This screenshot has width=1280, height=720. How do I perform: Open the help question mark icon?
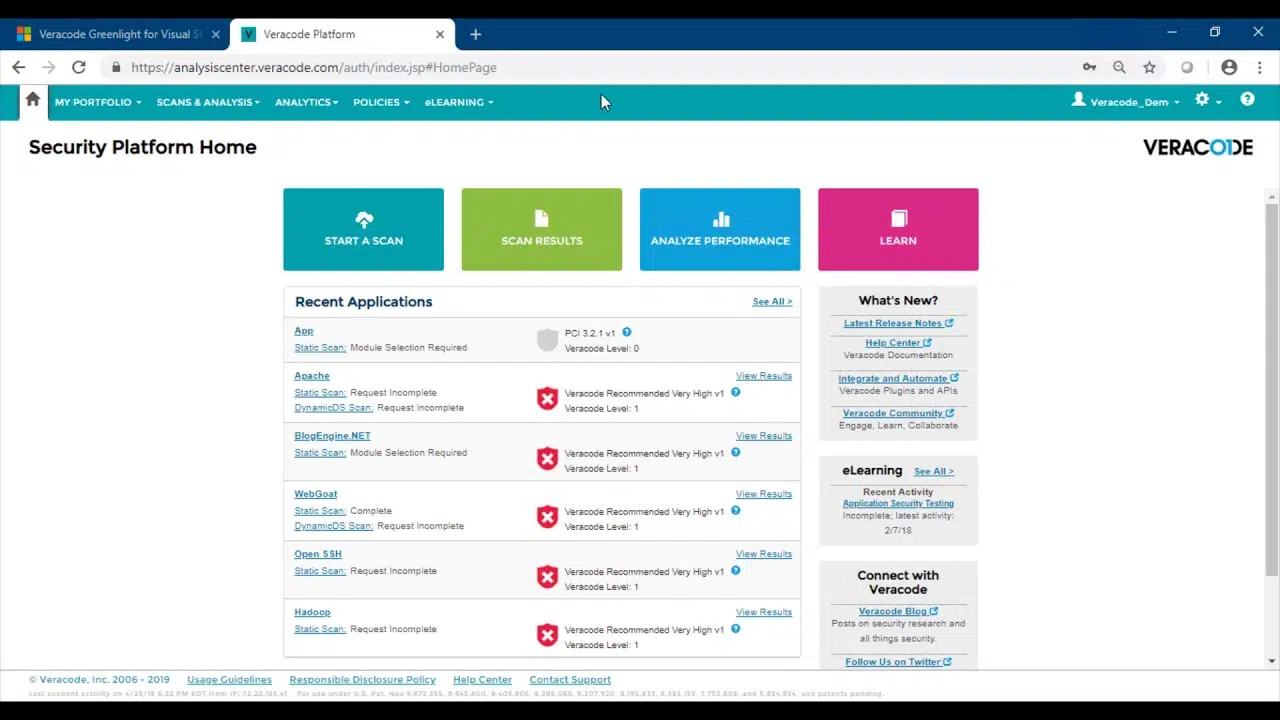1247,100
